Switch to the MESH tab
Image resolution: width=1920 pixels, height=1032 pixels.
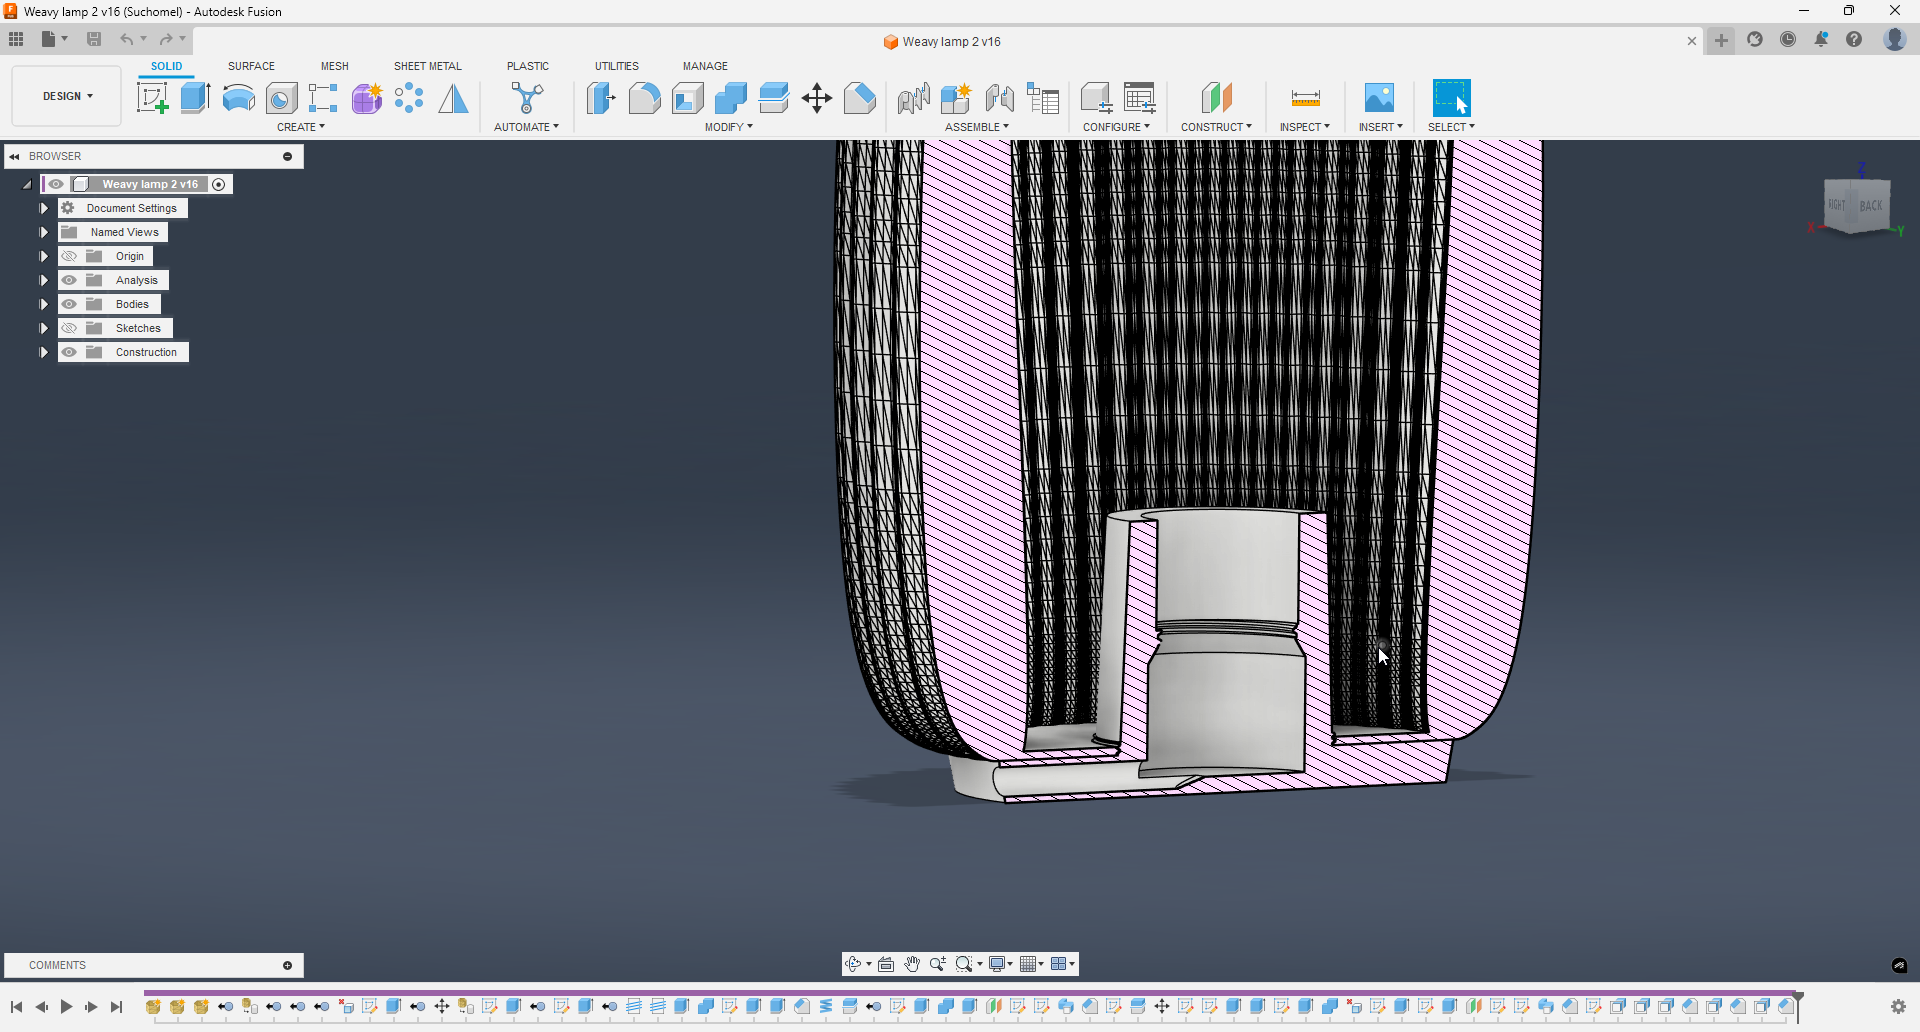point(335,66)
